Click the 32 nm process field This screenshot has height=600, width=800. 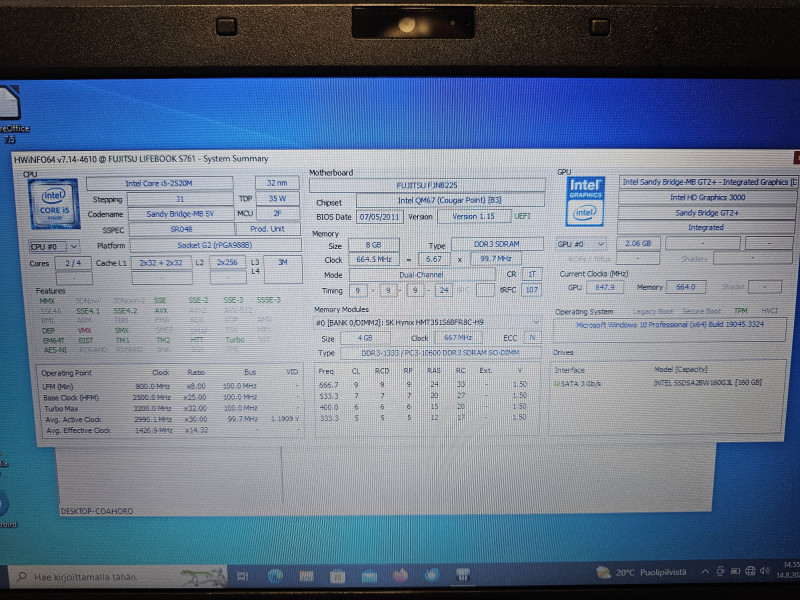pyautogui.click(x=277, y=183)
